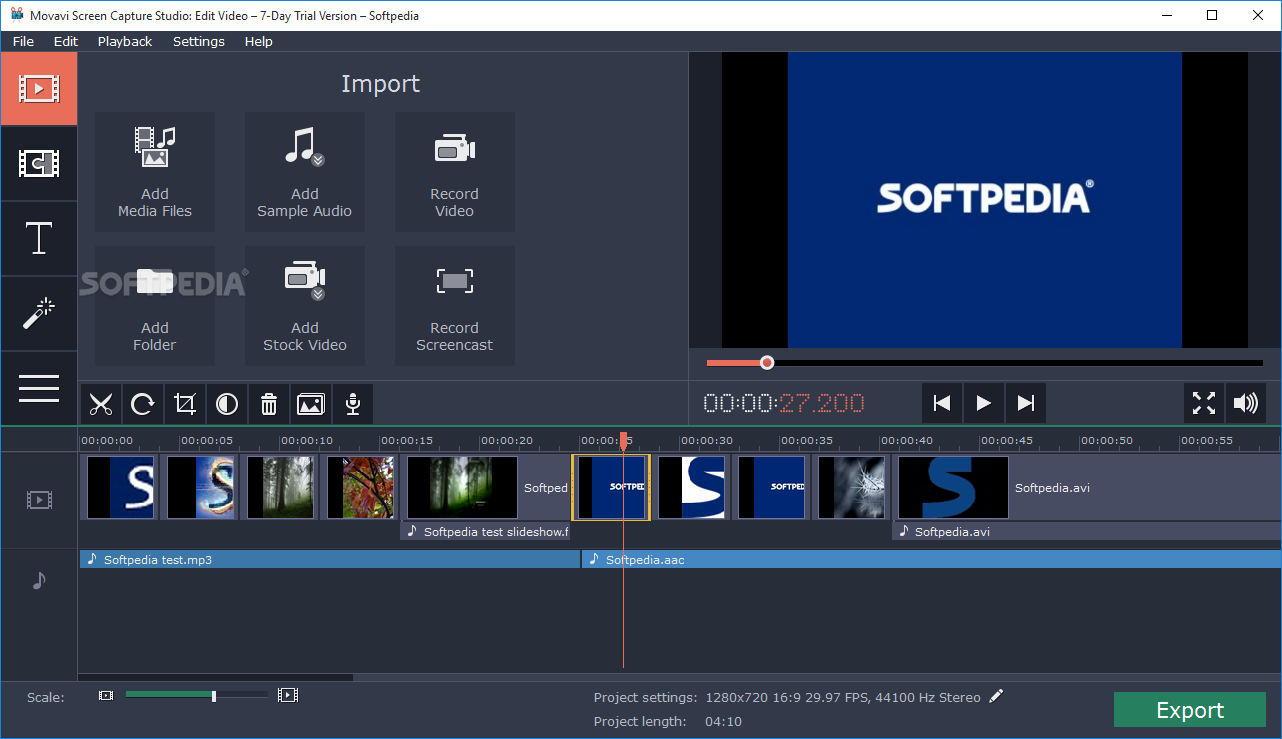Viewport: 1282px width, 739px height.
Task: Open the File menu
Action: tap(23, 41)
